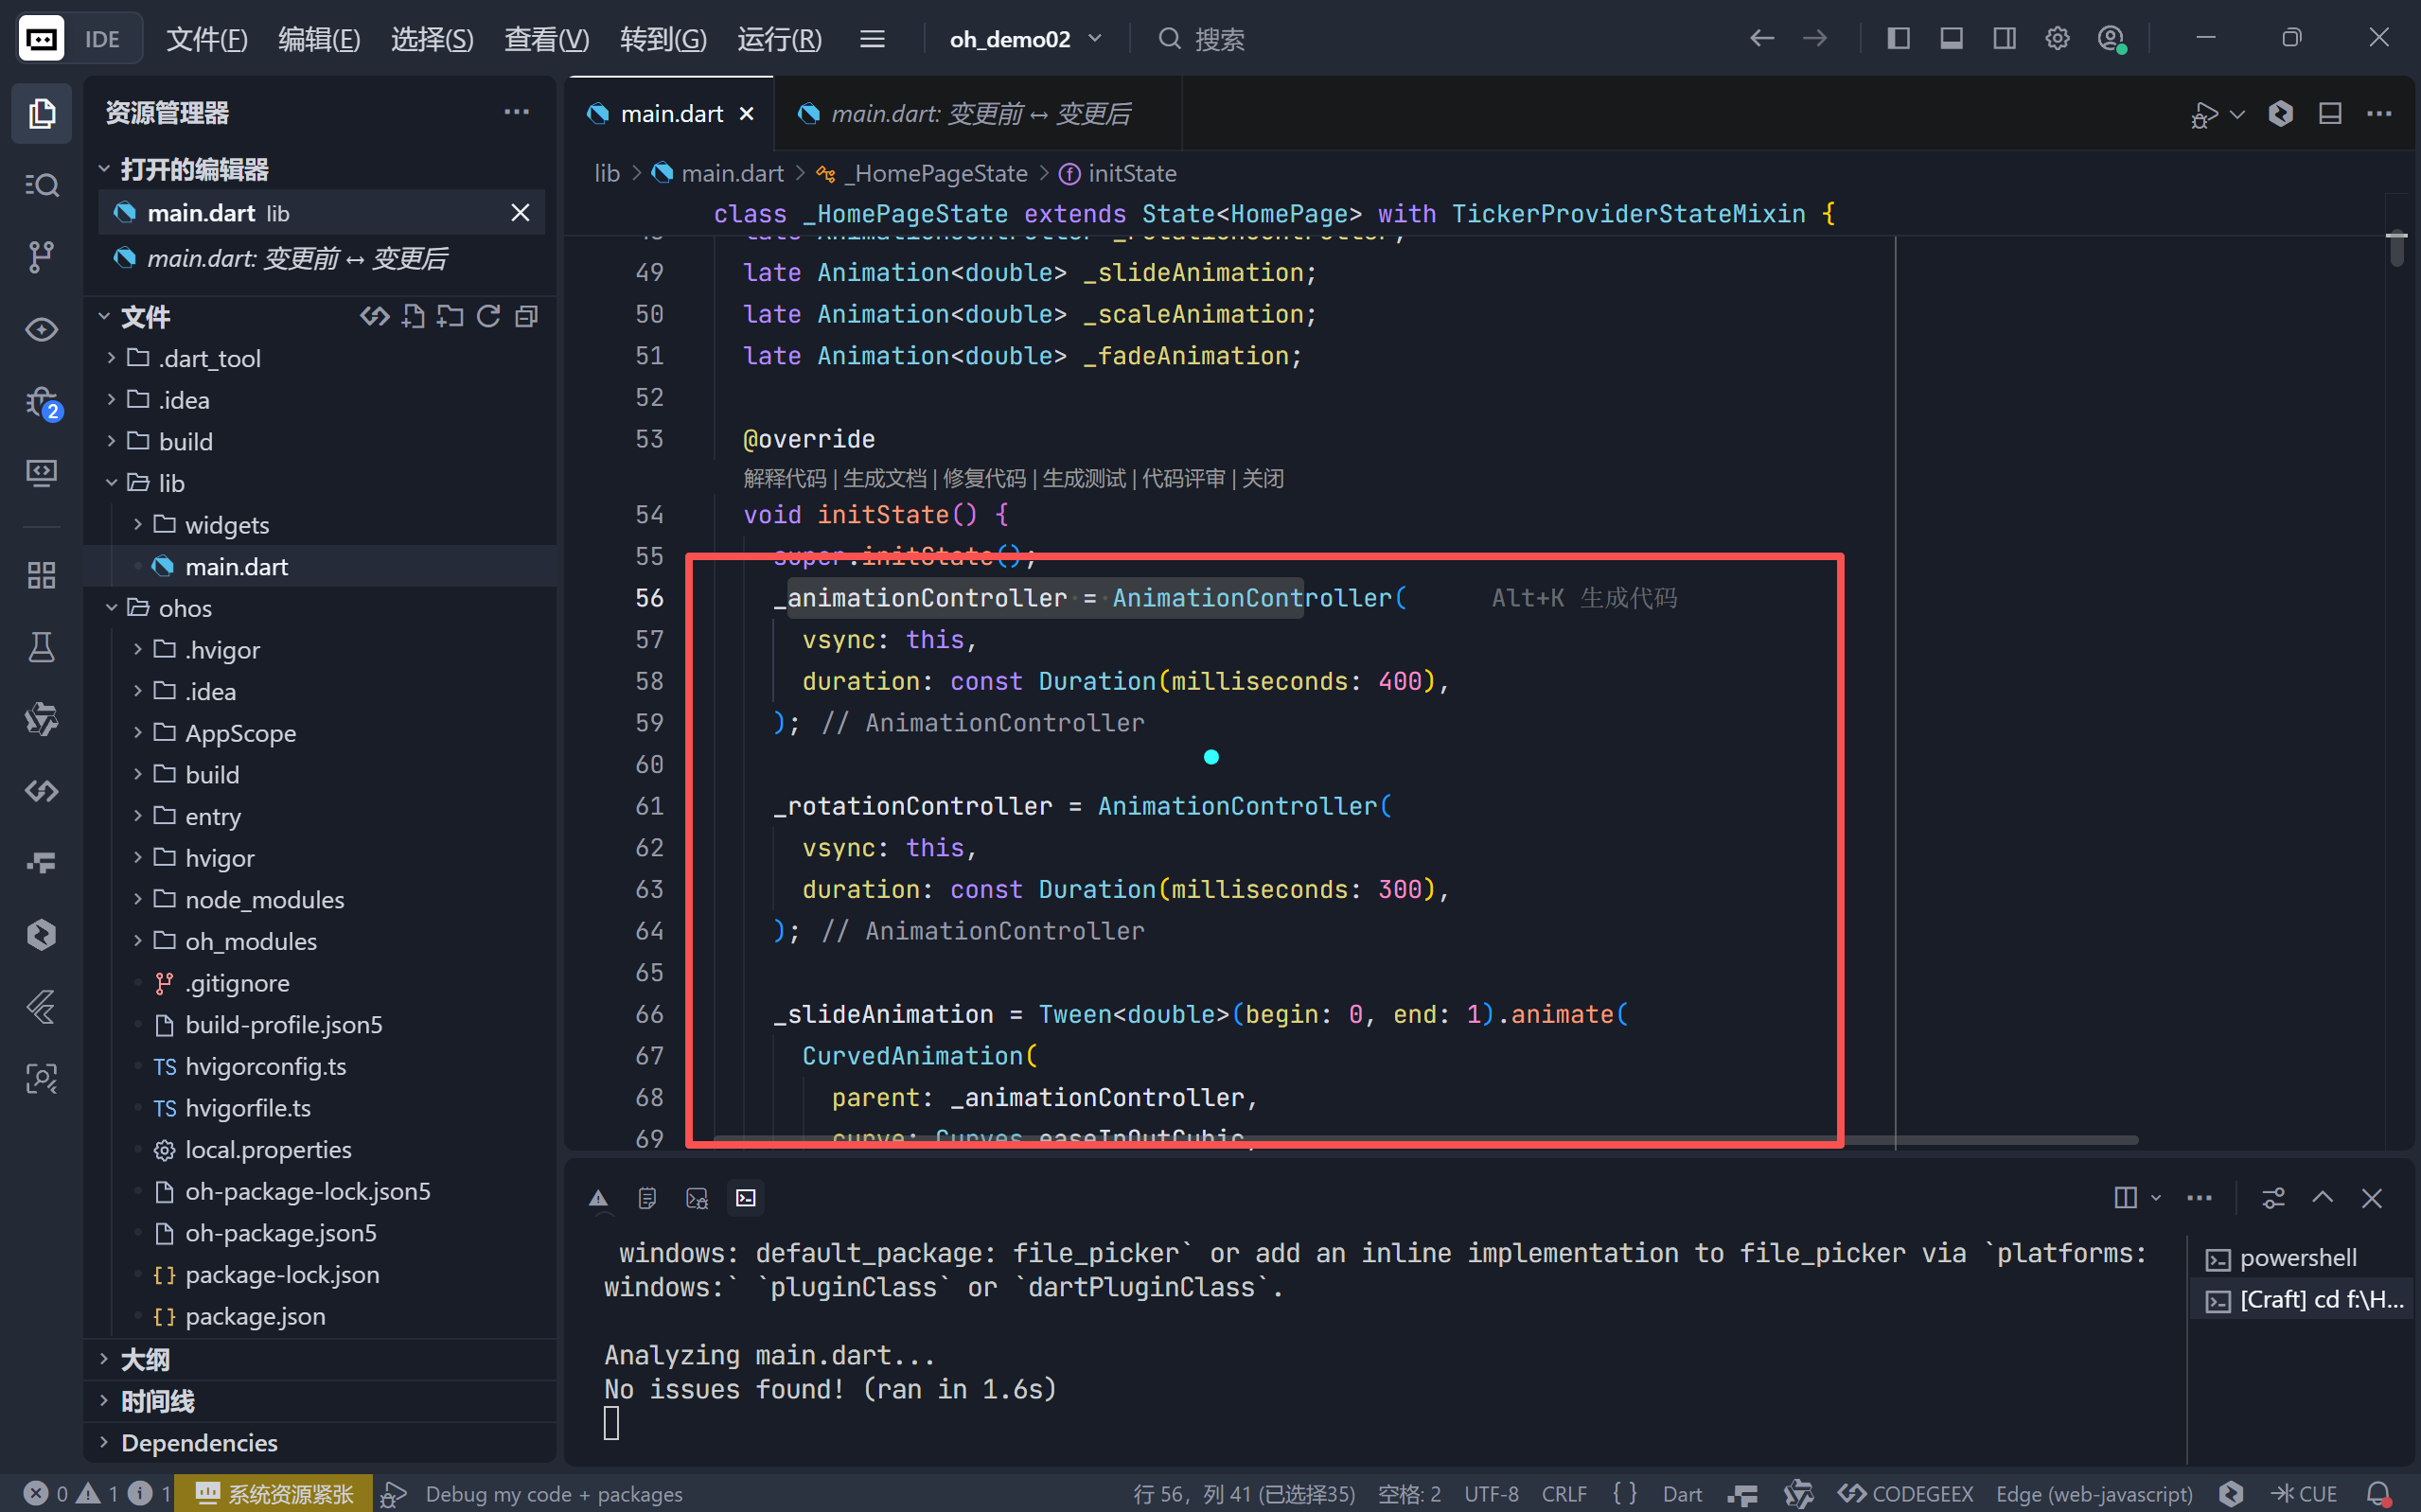
Task: Open the Search activity bar icon
Action: pos(41,185)
